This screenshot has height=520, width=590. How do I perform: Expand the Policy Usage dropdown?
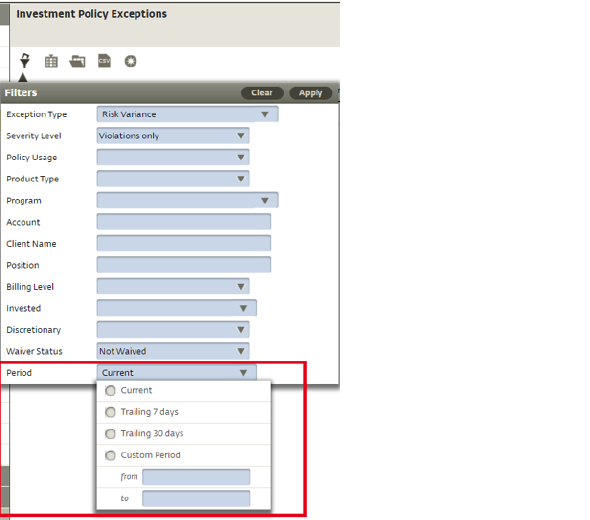[x=173, y=157]
